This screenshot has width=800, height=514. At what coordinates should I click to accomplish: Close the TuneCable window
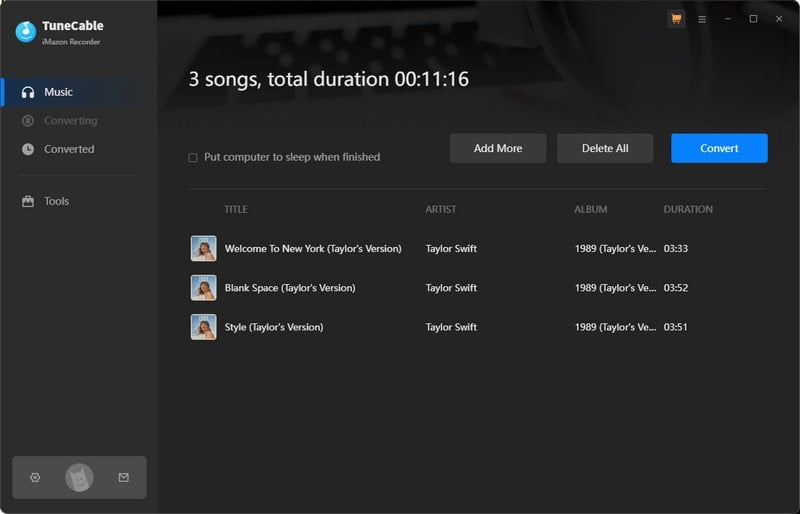(x=779, y=19)
